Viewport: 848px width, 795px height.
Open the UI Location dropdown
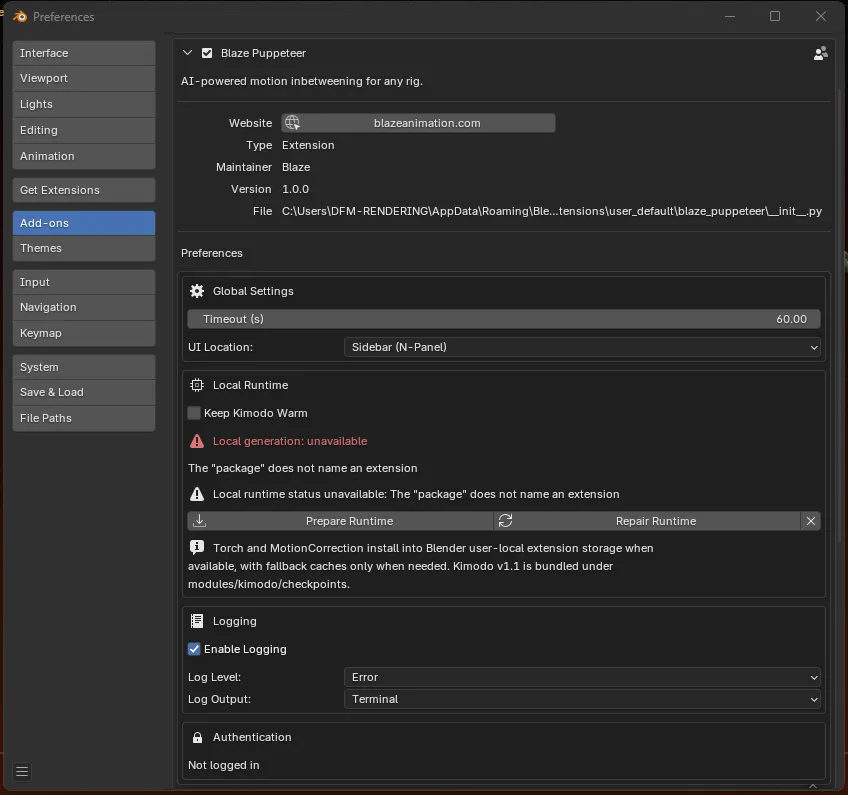coord(582,347)
